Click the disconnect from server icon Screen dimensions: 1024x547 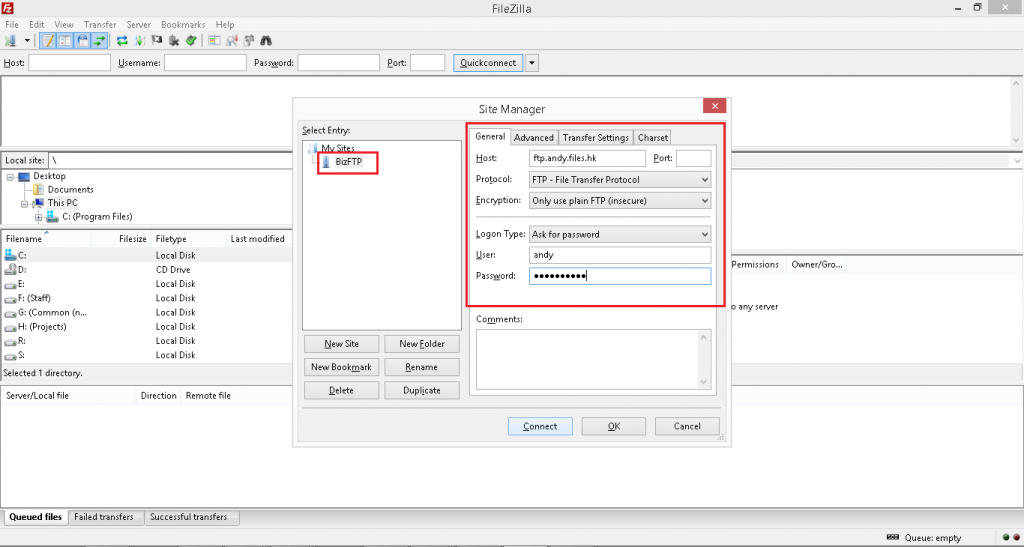[174, 40]
